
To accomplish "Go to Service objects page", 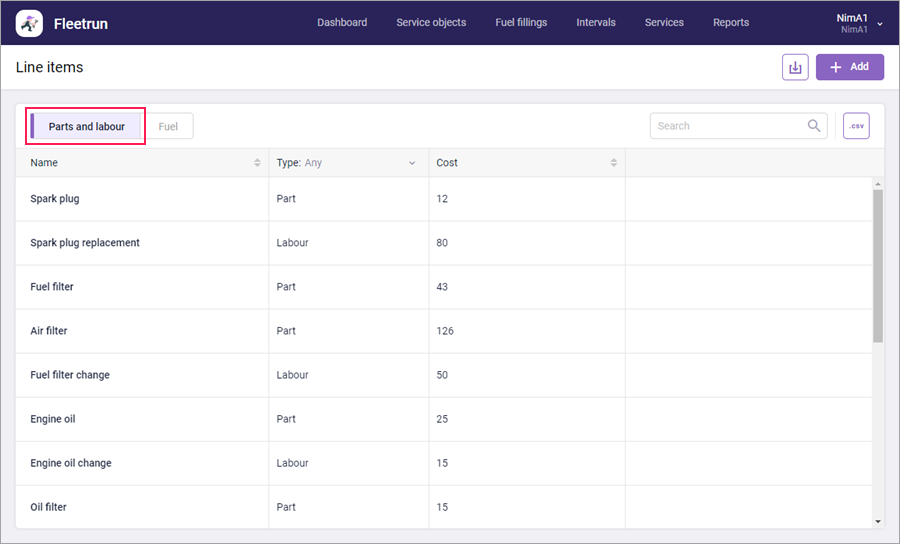I will tap(431, 23).
